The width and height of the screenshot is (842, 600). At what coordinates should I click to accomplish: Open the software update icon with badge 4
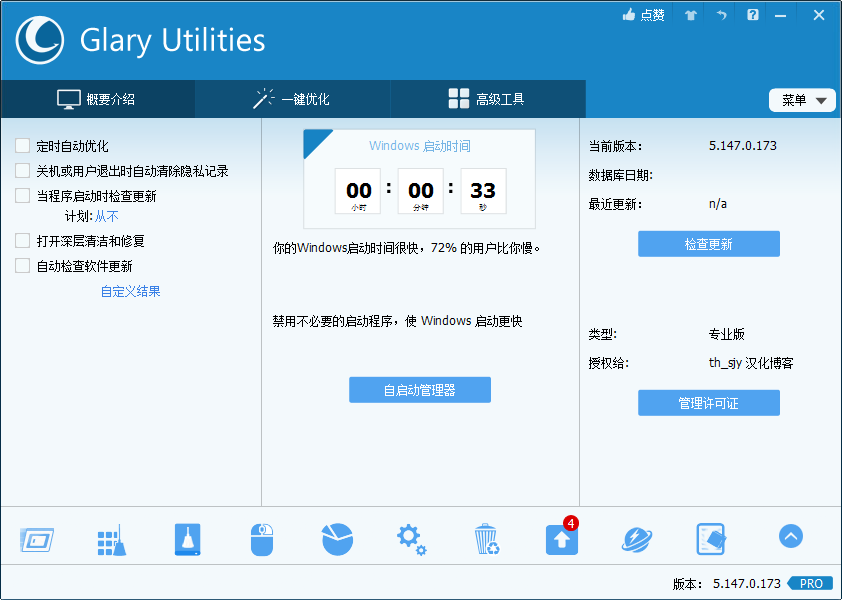pyautogui.click(x=562, y=537)
